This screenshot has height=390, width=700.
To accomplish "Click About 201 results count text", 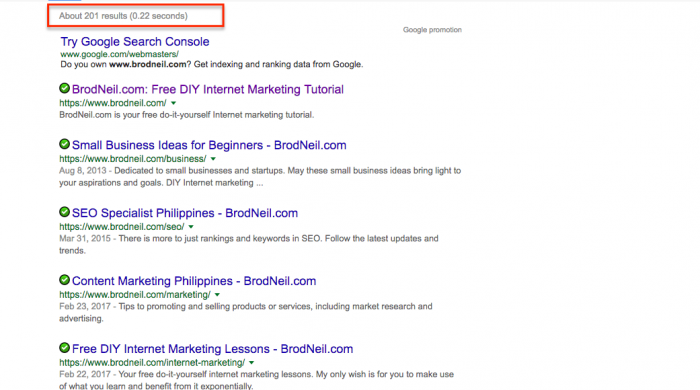I will 123,16.
